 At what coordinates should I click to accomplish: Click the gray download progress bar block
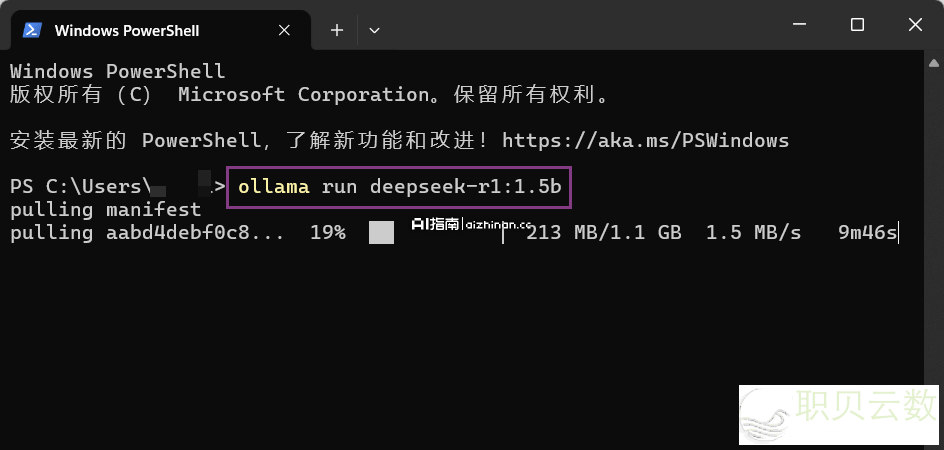click(x=381, y=233)
